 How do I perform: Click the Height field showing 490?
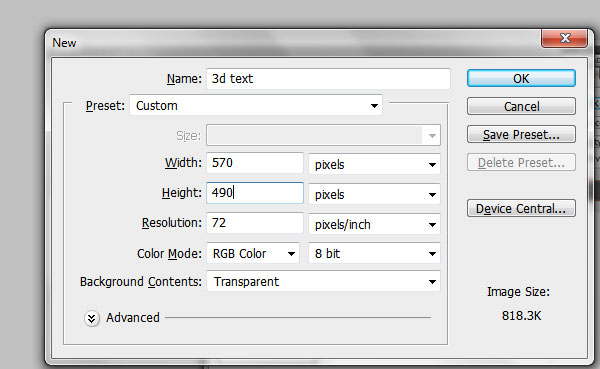[255, 193]
